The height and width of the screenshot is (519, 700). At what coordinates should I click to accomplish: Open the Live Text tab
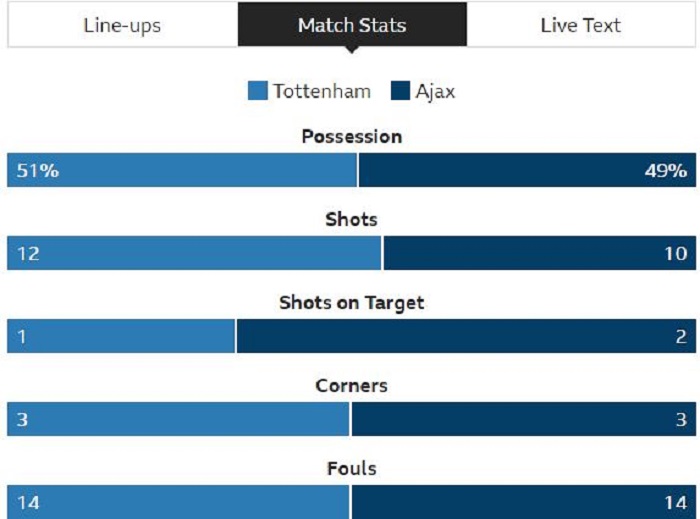point(580,25)
